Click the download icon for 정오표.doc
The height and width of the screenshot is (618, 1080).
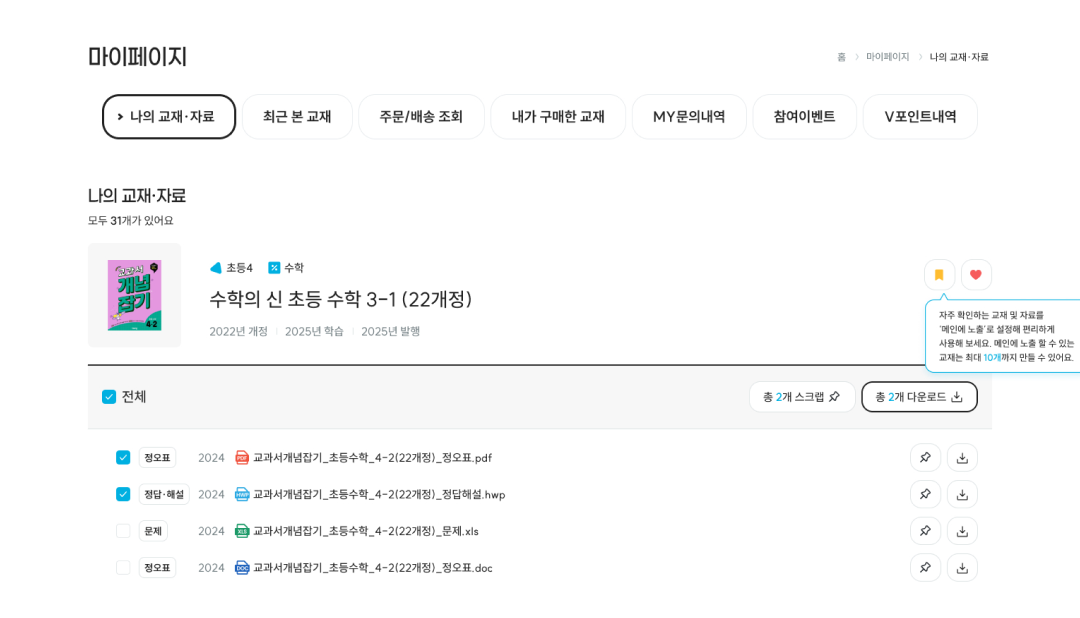[962, 567]
